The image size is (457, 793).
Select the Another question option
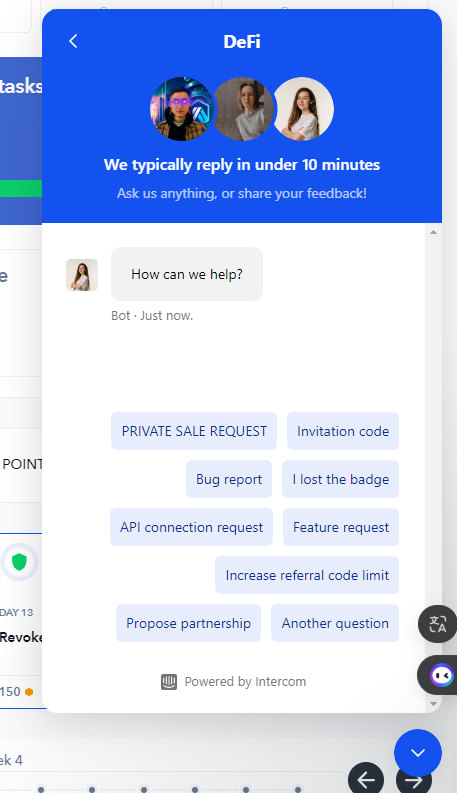click(x=335, y=623)
